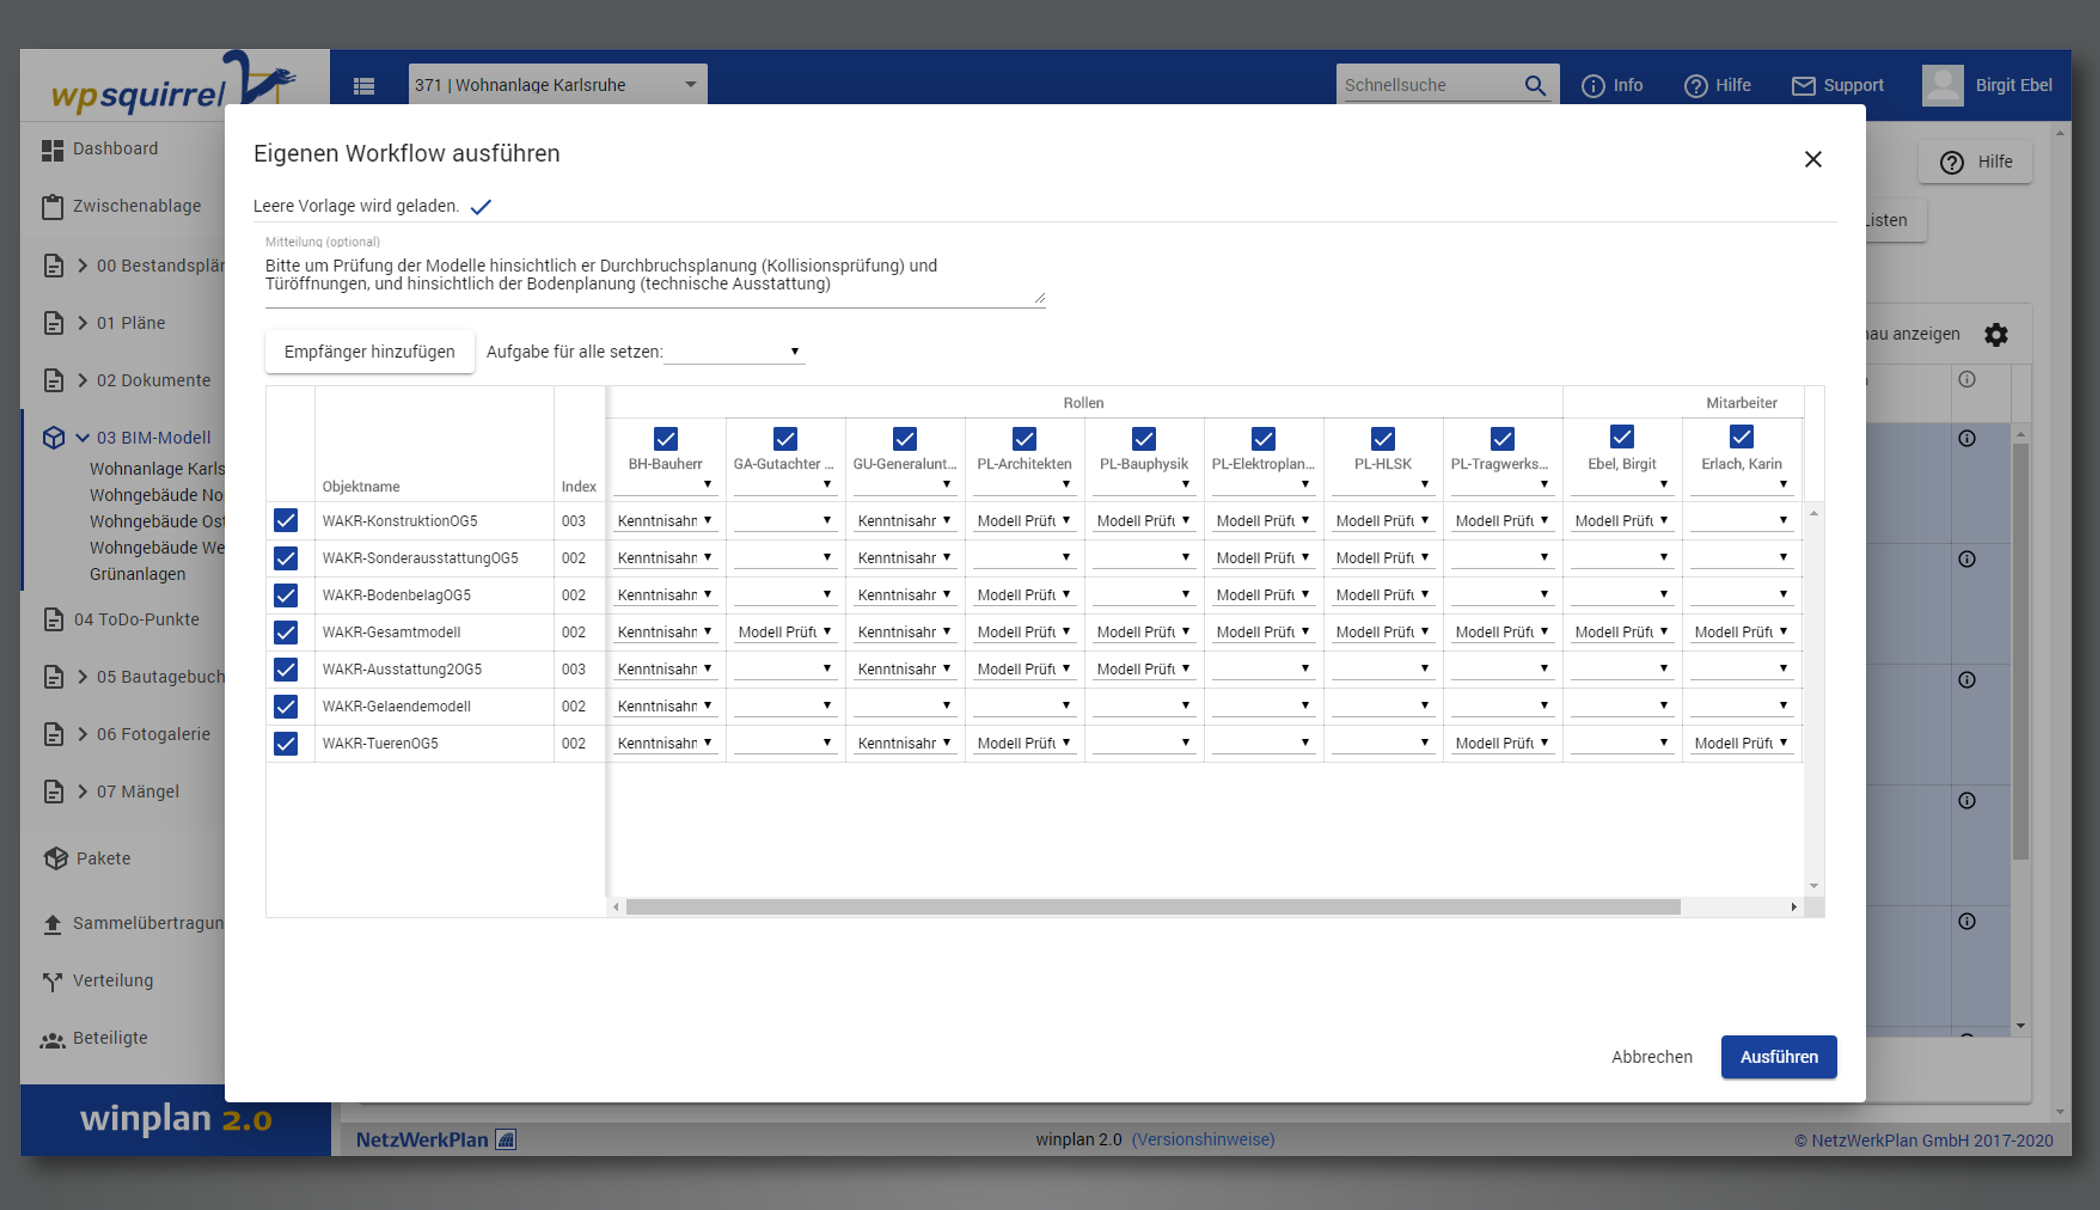Collapse the 03 BIM-Modell node
Viewport: 2100px width, 1210px height.
pyautogui.click(x=83, y=438)
